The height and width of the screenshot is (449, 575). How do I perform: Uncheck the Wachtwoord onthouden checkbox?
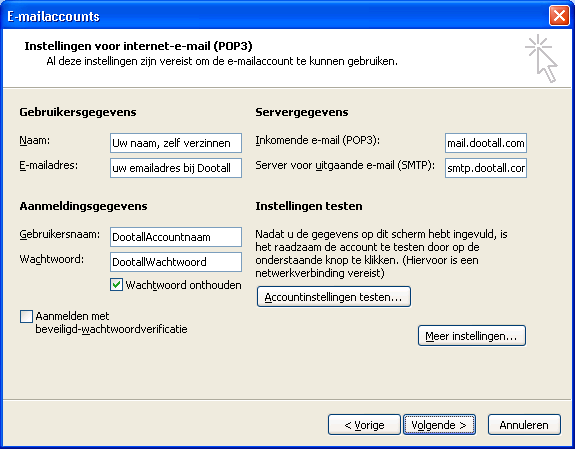pyautogui.click(x=116, y=285)
